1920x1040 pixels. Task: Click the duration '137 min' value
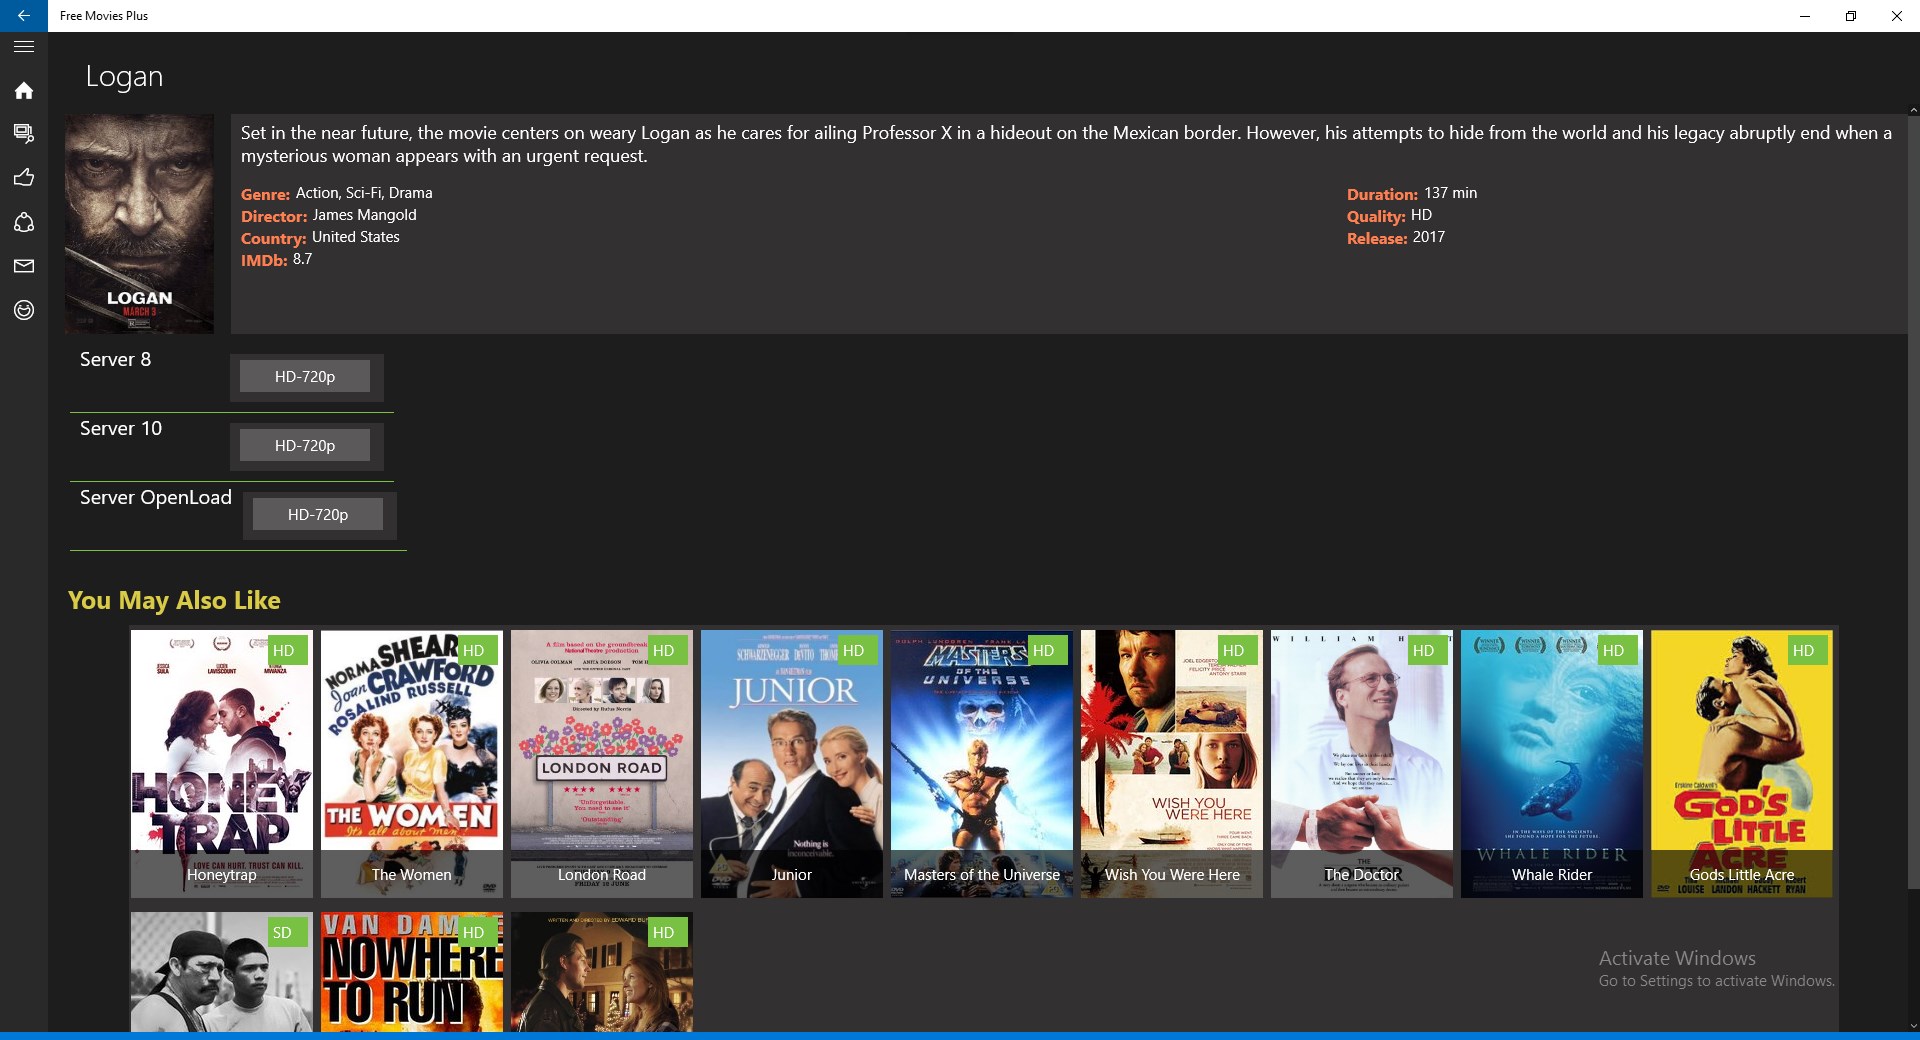click(x=1450, y=193)
